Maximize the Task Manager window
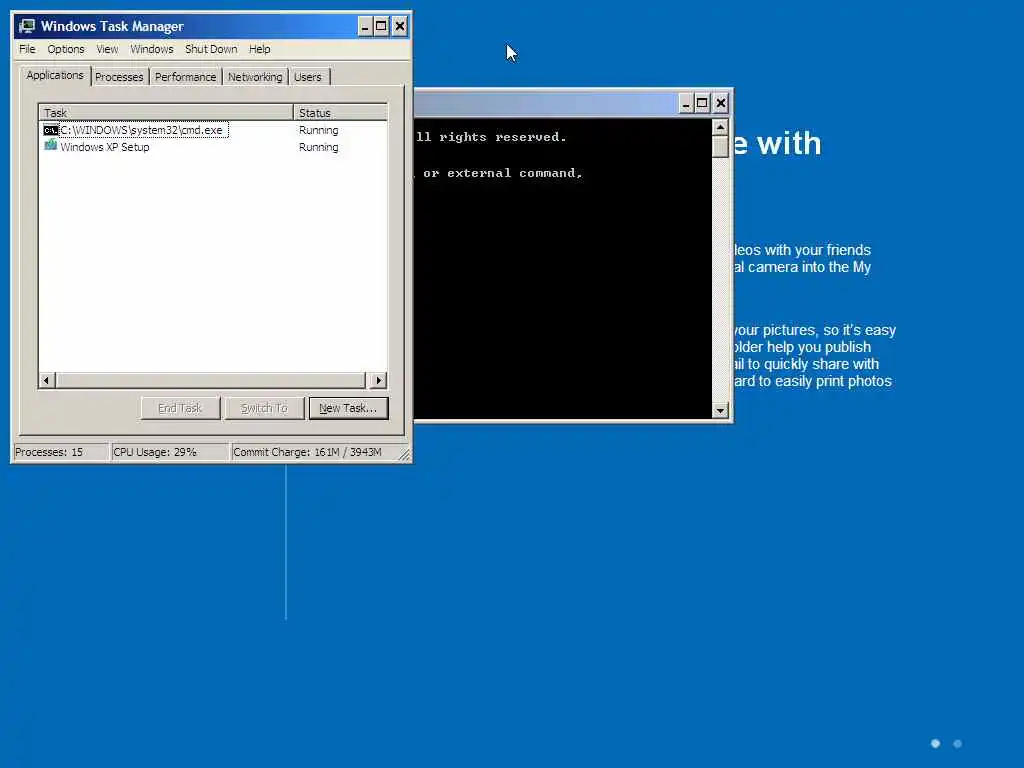Image resolution: width=1024 pixels, height=768 pixels. (x=381, y=26)
